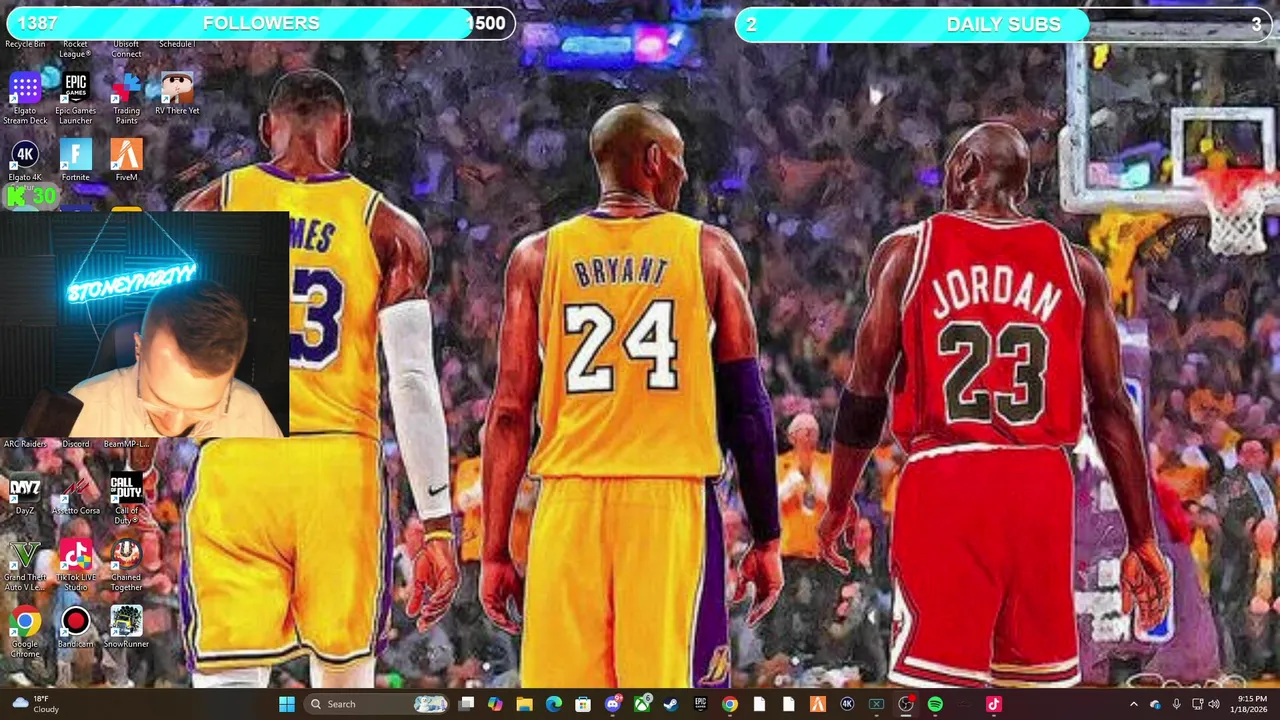Select the Chained Together desktop shortcut
This screenshot has width=1280, height=720.
(x=126, y=566)
